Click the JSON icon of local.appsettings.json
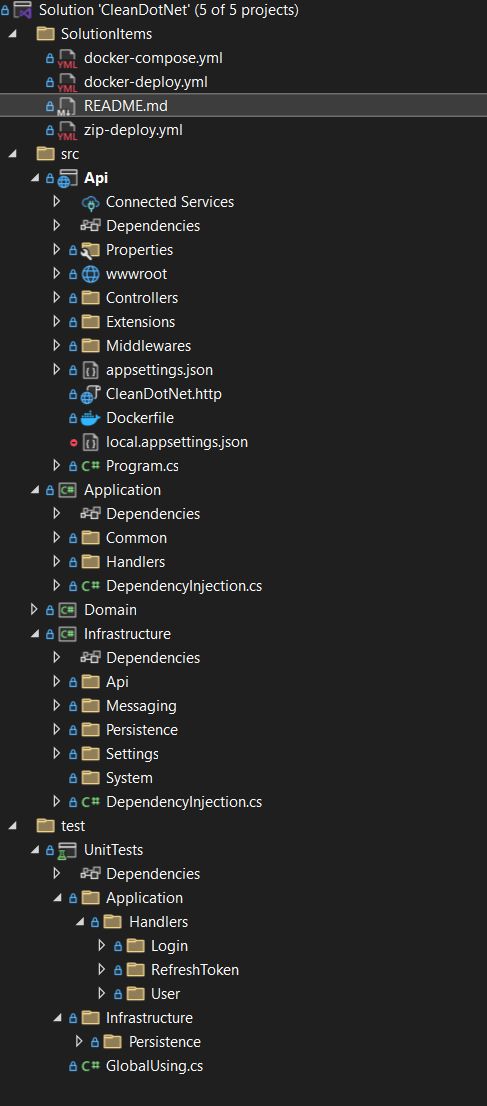The image size is (487, 1106). click(90, 442)
